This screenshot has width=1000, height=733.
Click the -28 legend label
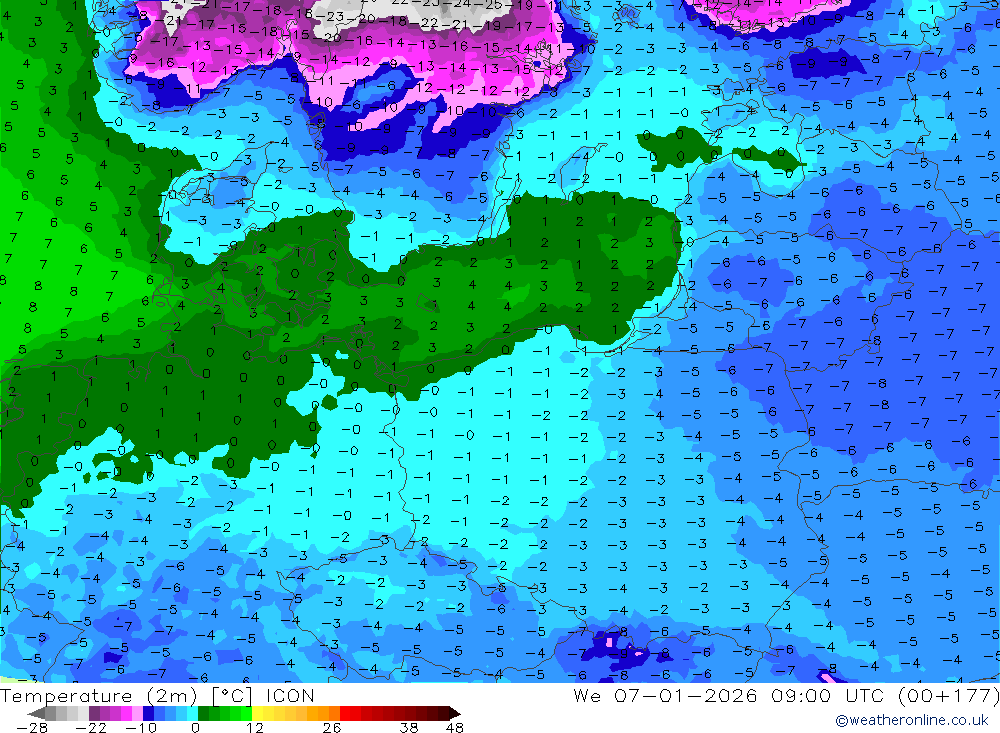[x=32, y=727]
